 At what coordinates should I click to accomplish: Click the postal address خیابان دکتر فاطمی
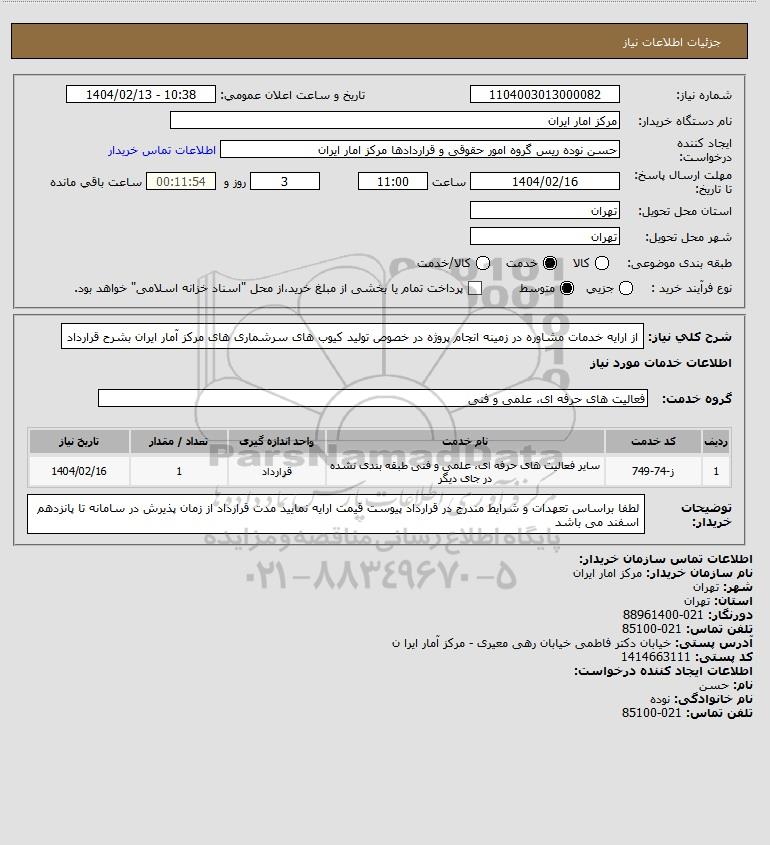531,643
